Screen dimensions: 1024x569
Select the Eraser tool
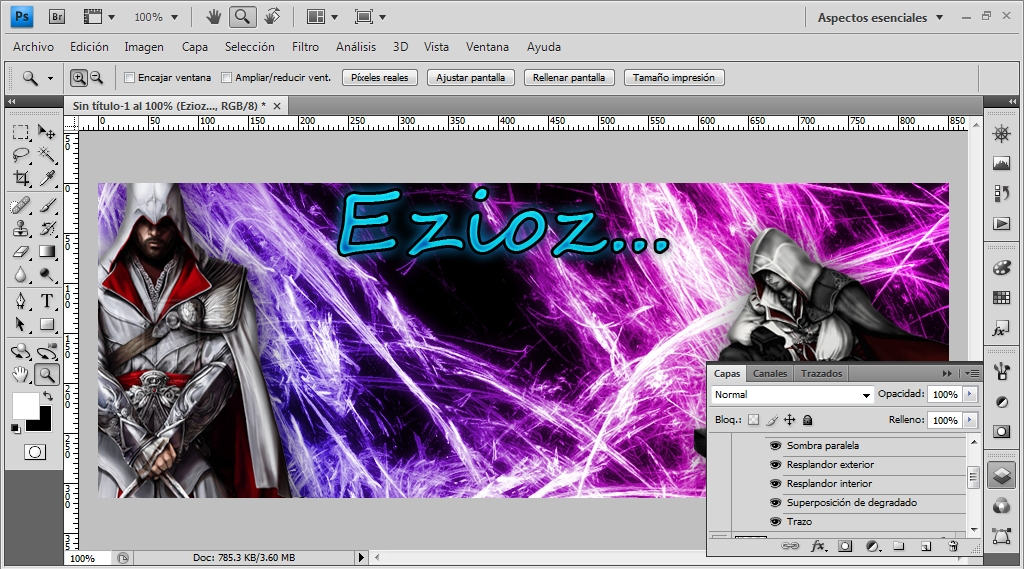pos(21,252)
